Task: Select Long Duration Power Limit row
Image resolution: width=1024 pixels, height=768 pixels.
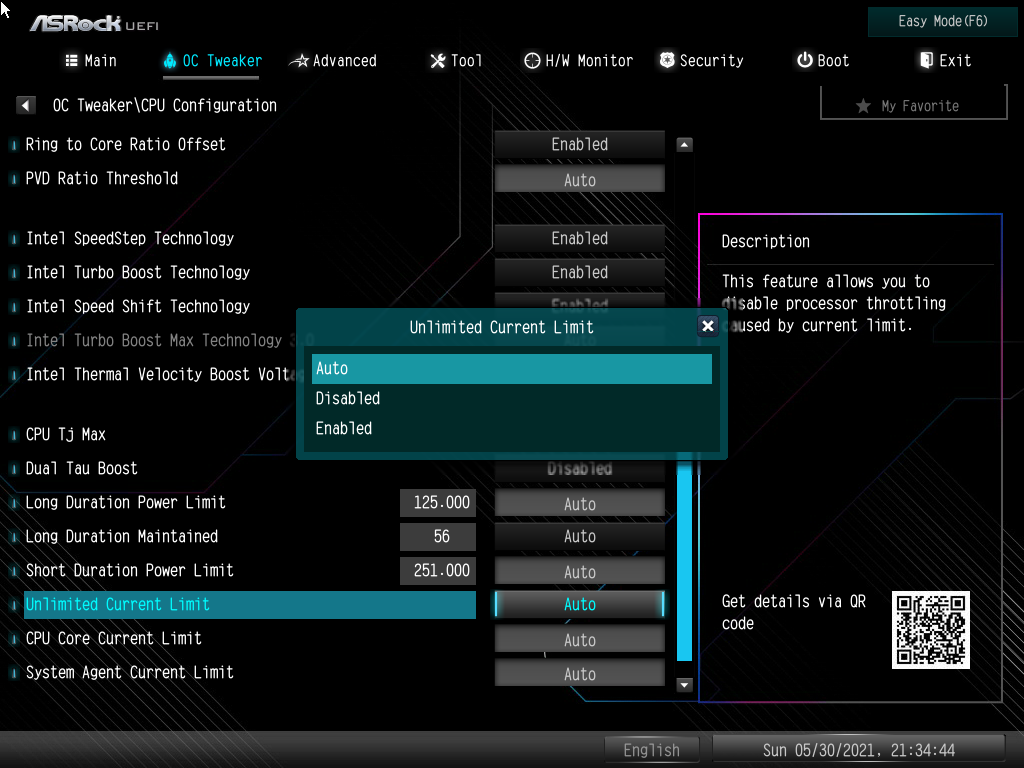Action: click(x=210, y=502)
